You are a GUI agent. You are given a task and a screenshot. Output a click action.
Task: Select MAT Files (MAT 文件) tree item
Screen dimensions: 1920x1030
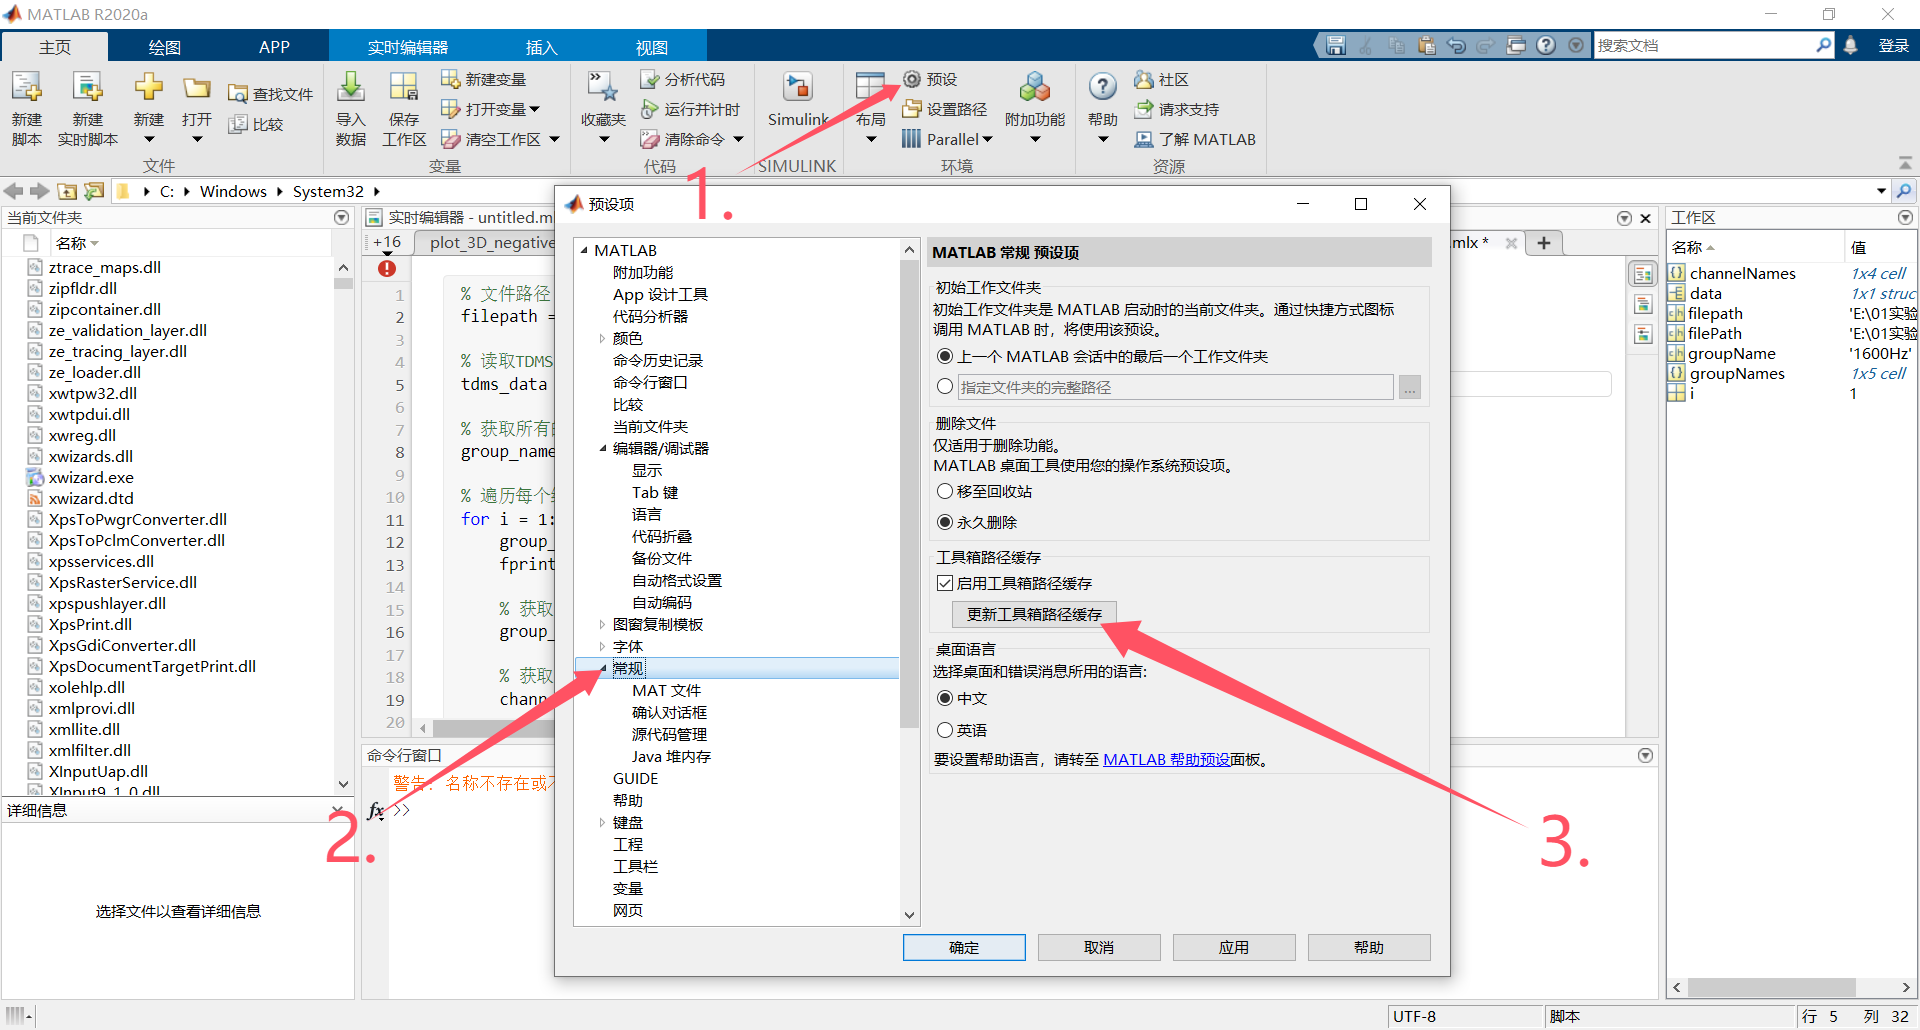(x=666, y=690)
